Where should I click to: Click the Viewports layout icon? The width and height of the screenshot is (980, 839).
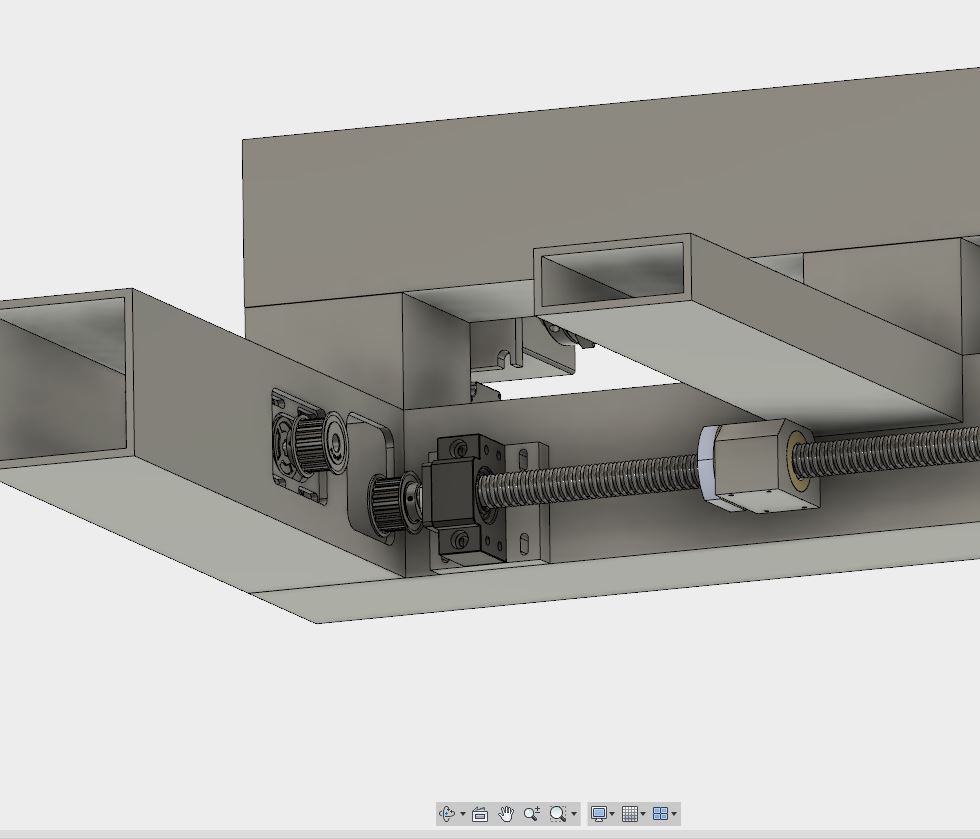(x=660, y=814)
